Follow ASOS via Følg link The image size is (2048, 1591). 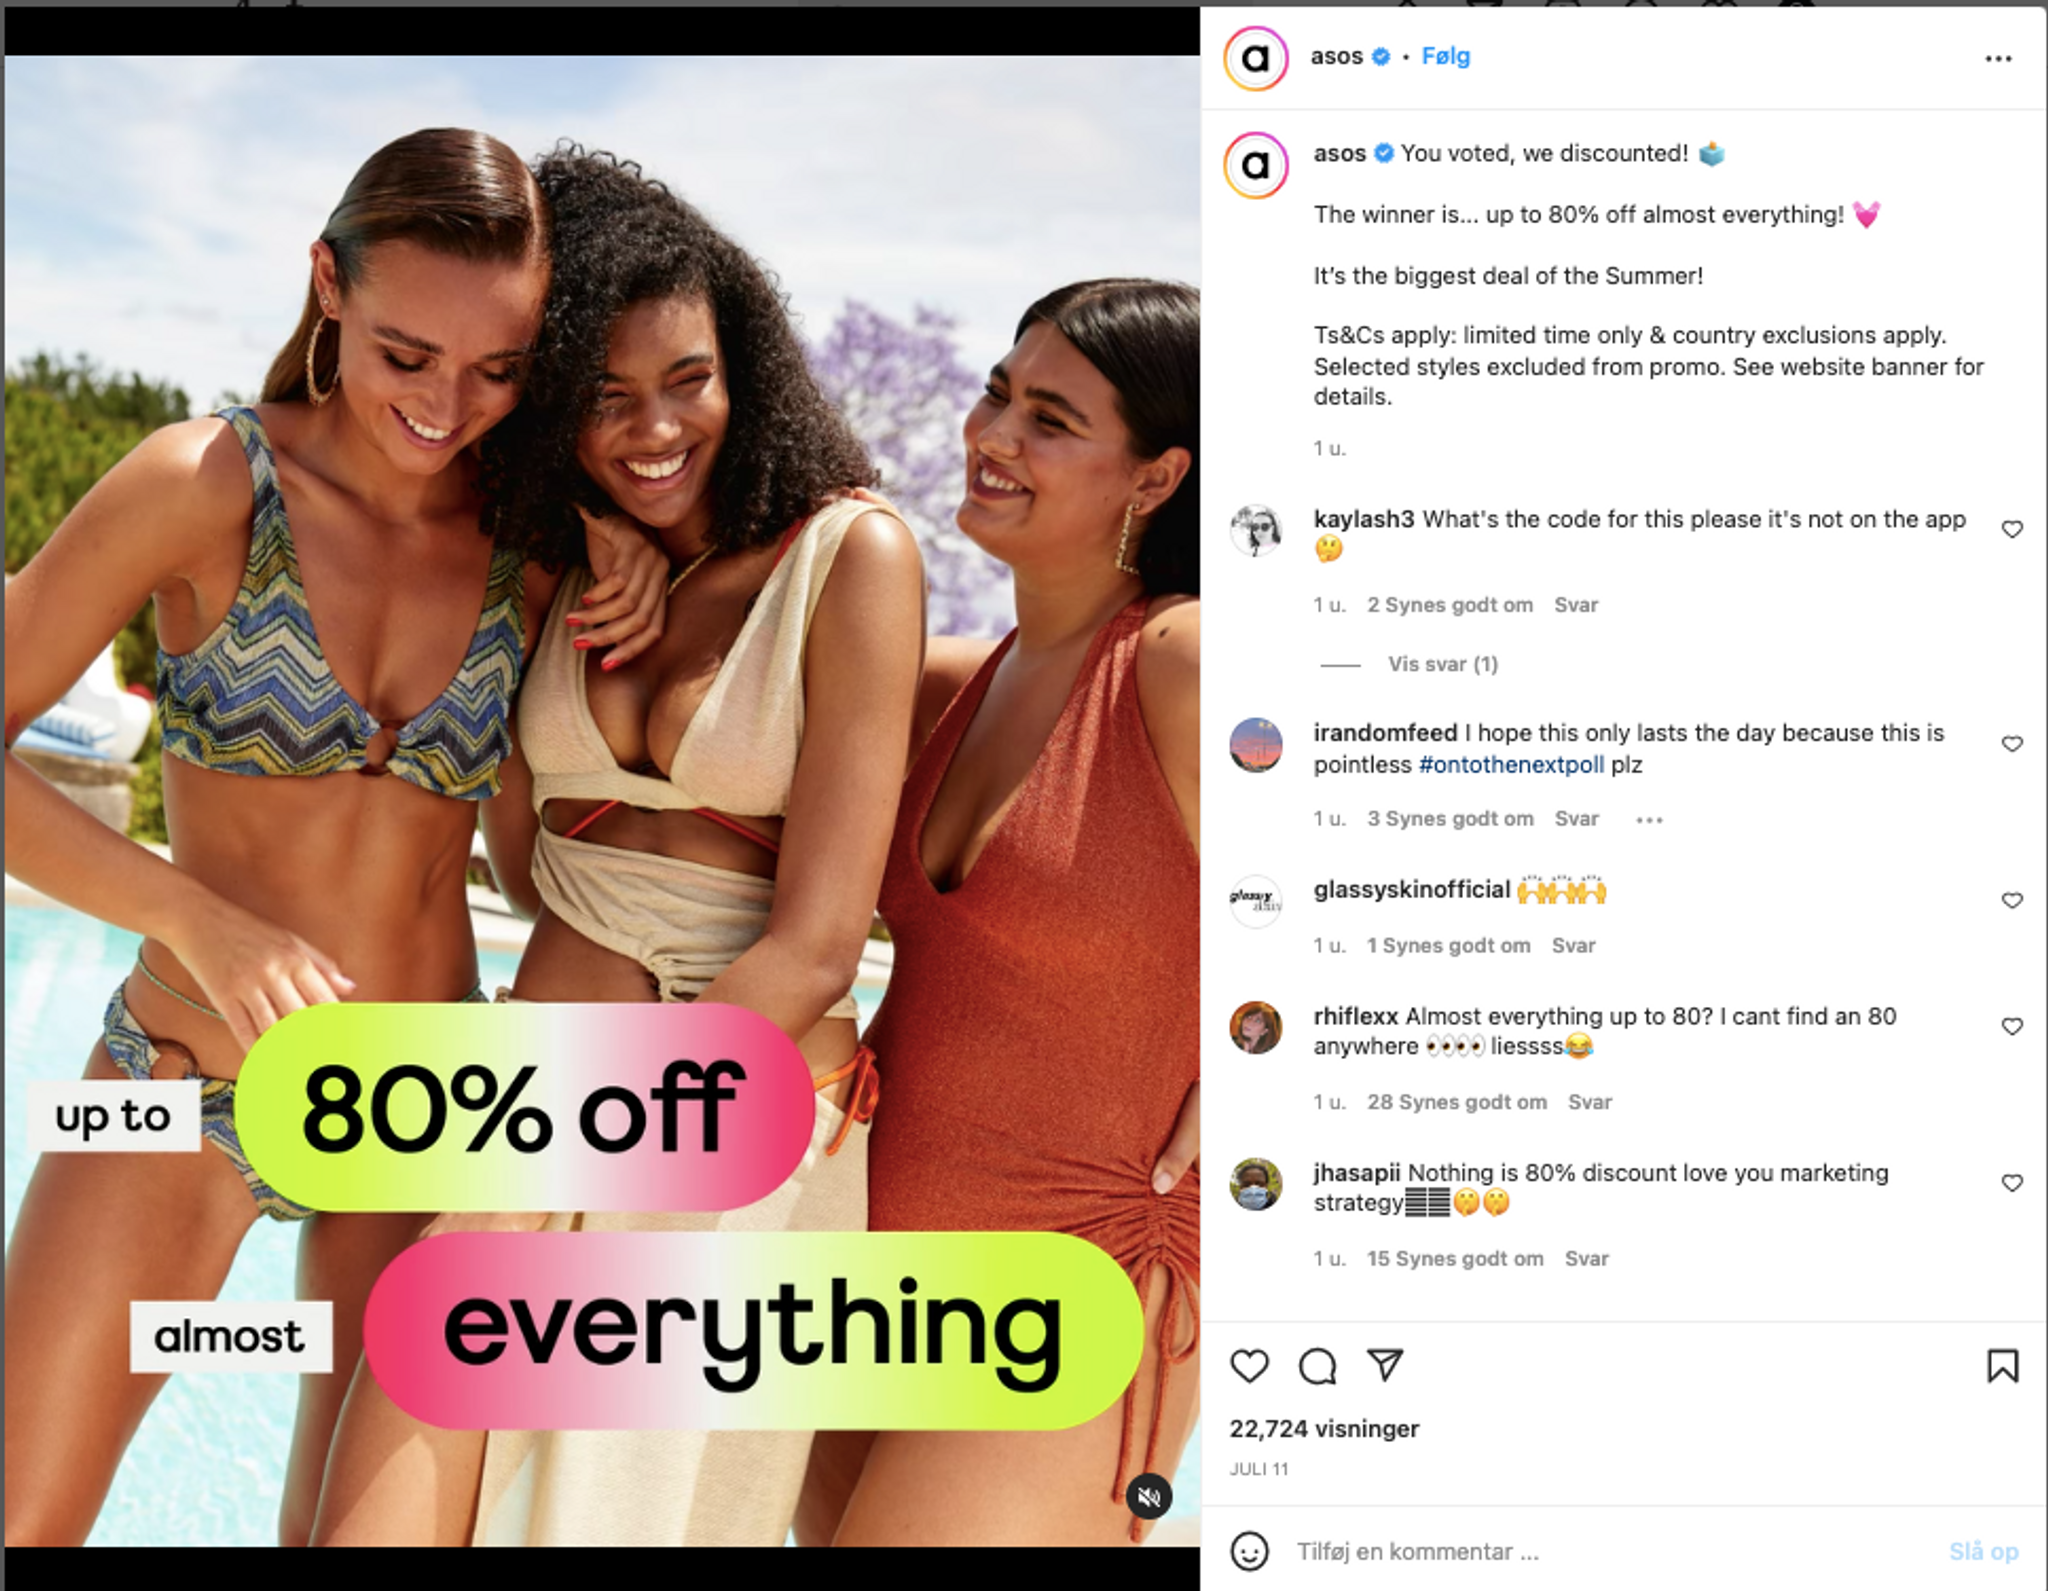click(x=1445, y=56)
